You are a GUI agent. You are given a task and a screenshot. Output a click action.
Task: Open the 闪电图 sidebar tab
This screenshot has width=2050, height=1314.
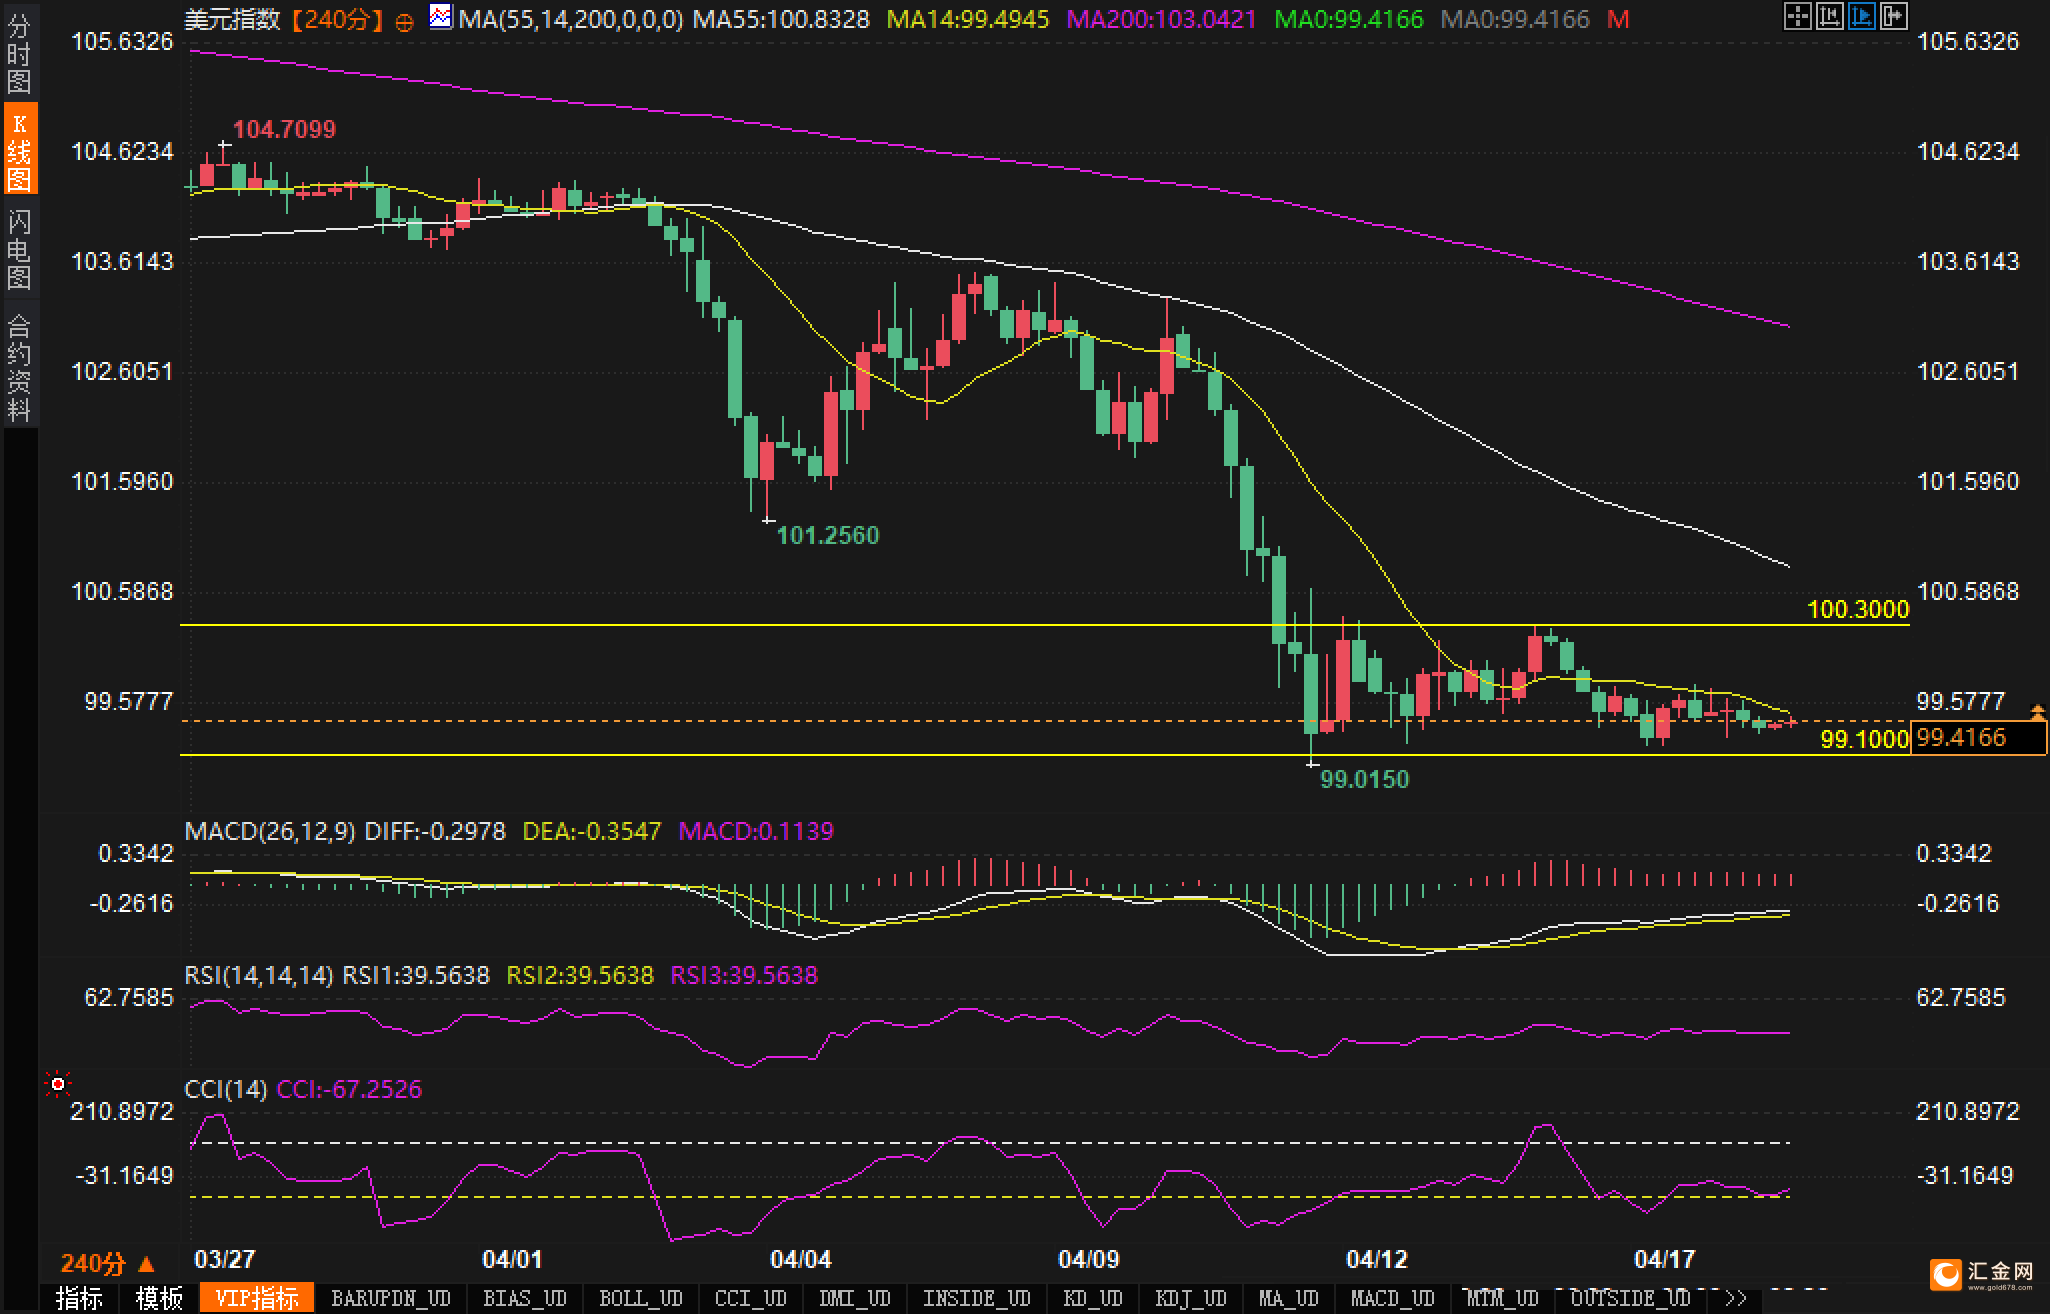[x=19, y=249]
